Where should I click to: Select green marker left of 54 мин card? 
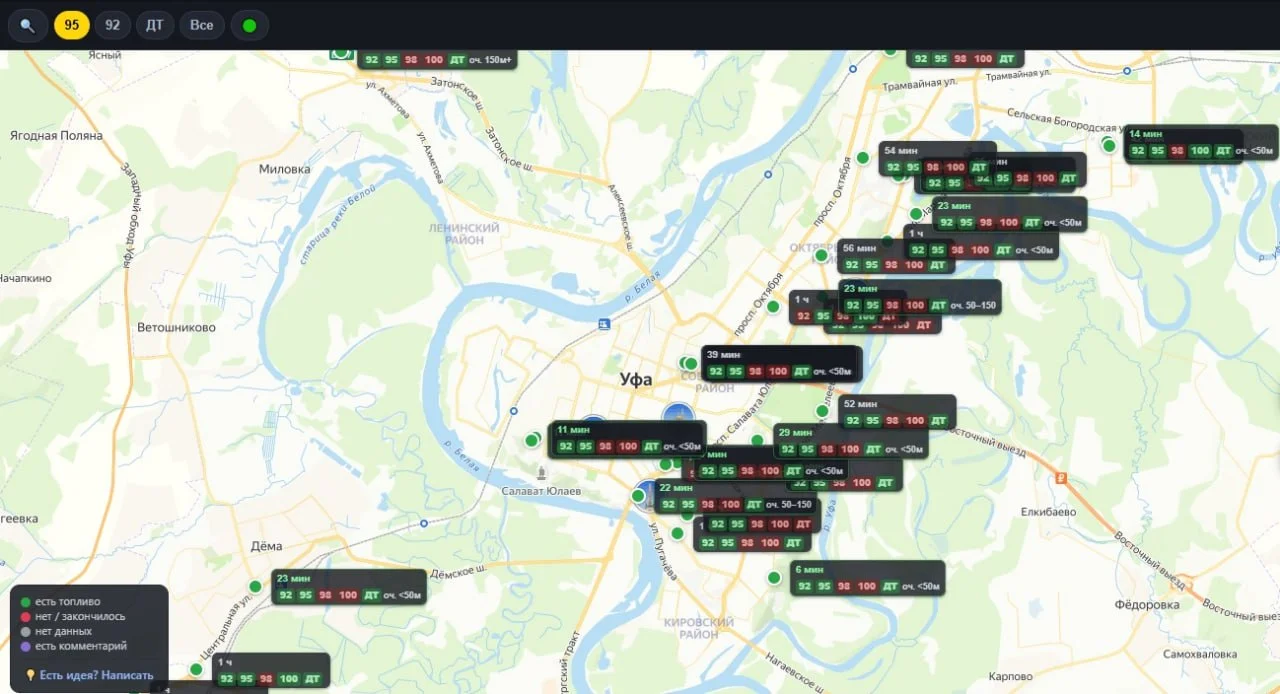coord(863,158)
